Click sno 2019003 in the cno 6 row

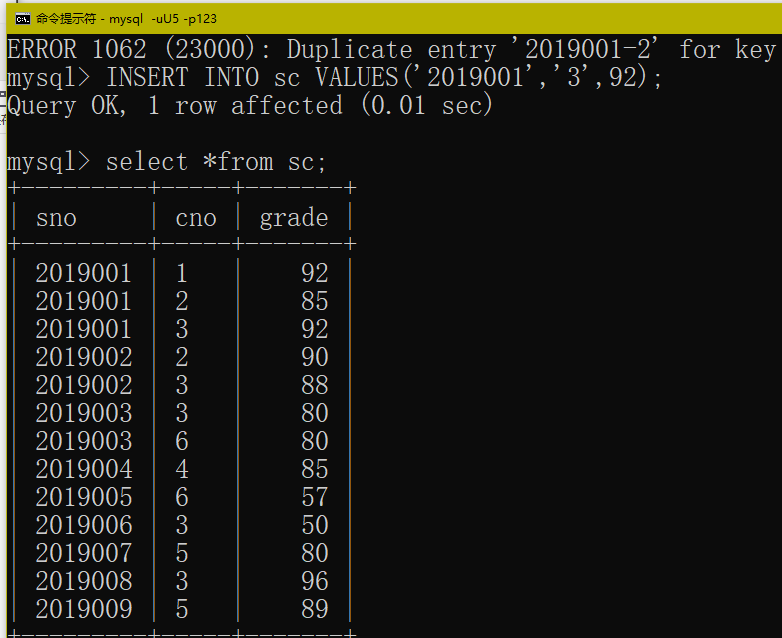pos(83,441)
